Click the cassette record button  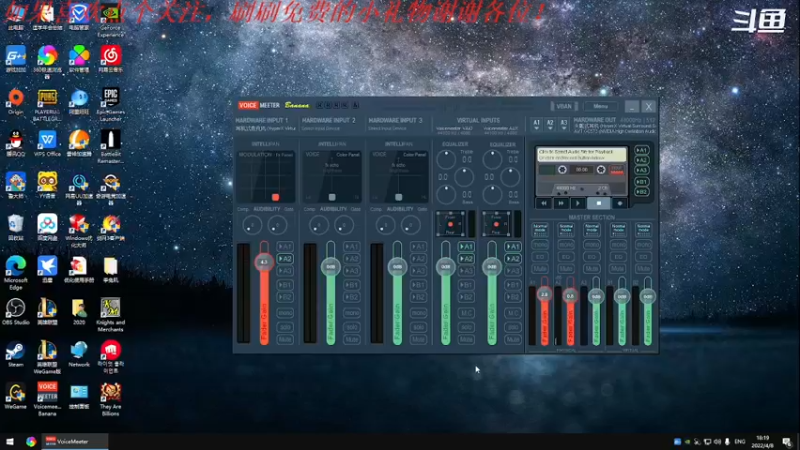coord(620,203)
